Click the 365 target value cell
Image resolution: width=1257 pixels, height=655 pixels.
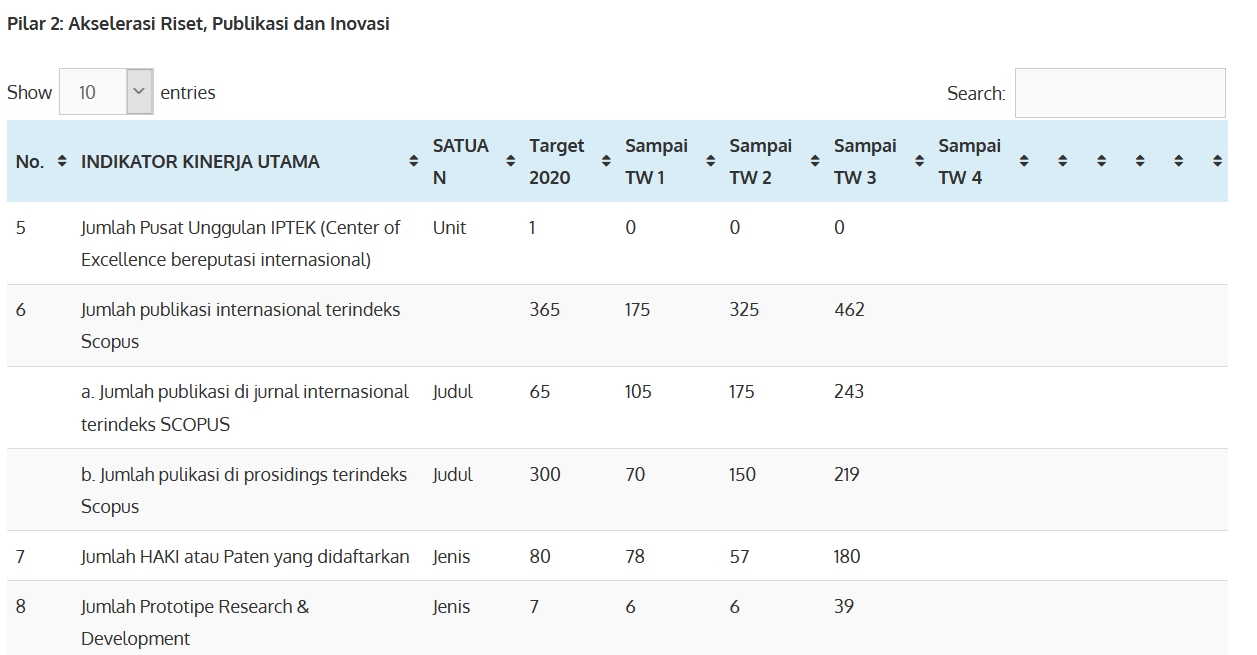coord(545,310)
